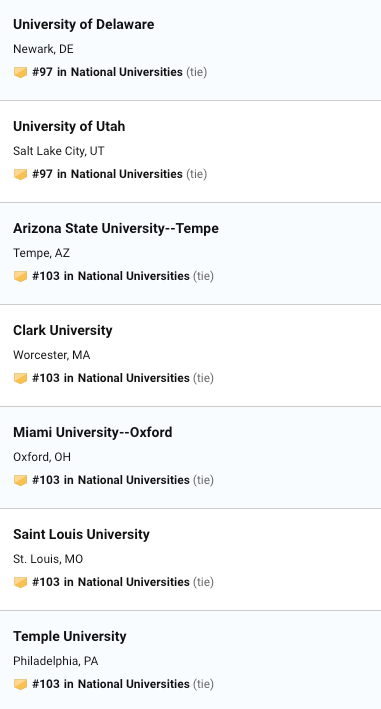This screenshot has width=381, height=709.
Task: Open Arizona State University--Tempe profile
Action: click(x=116, y=228)
